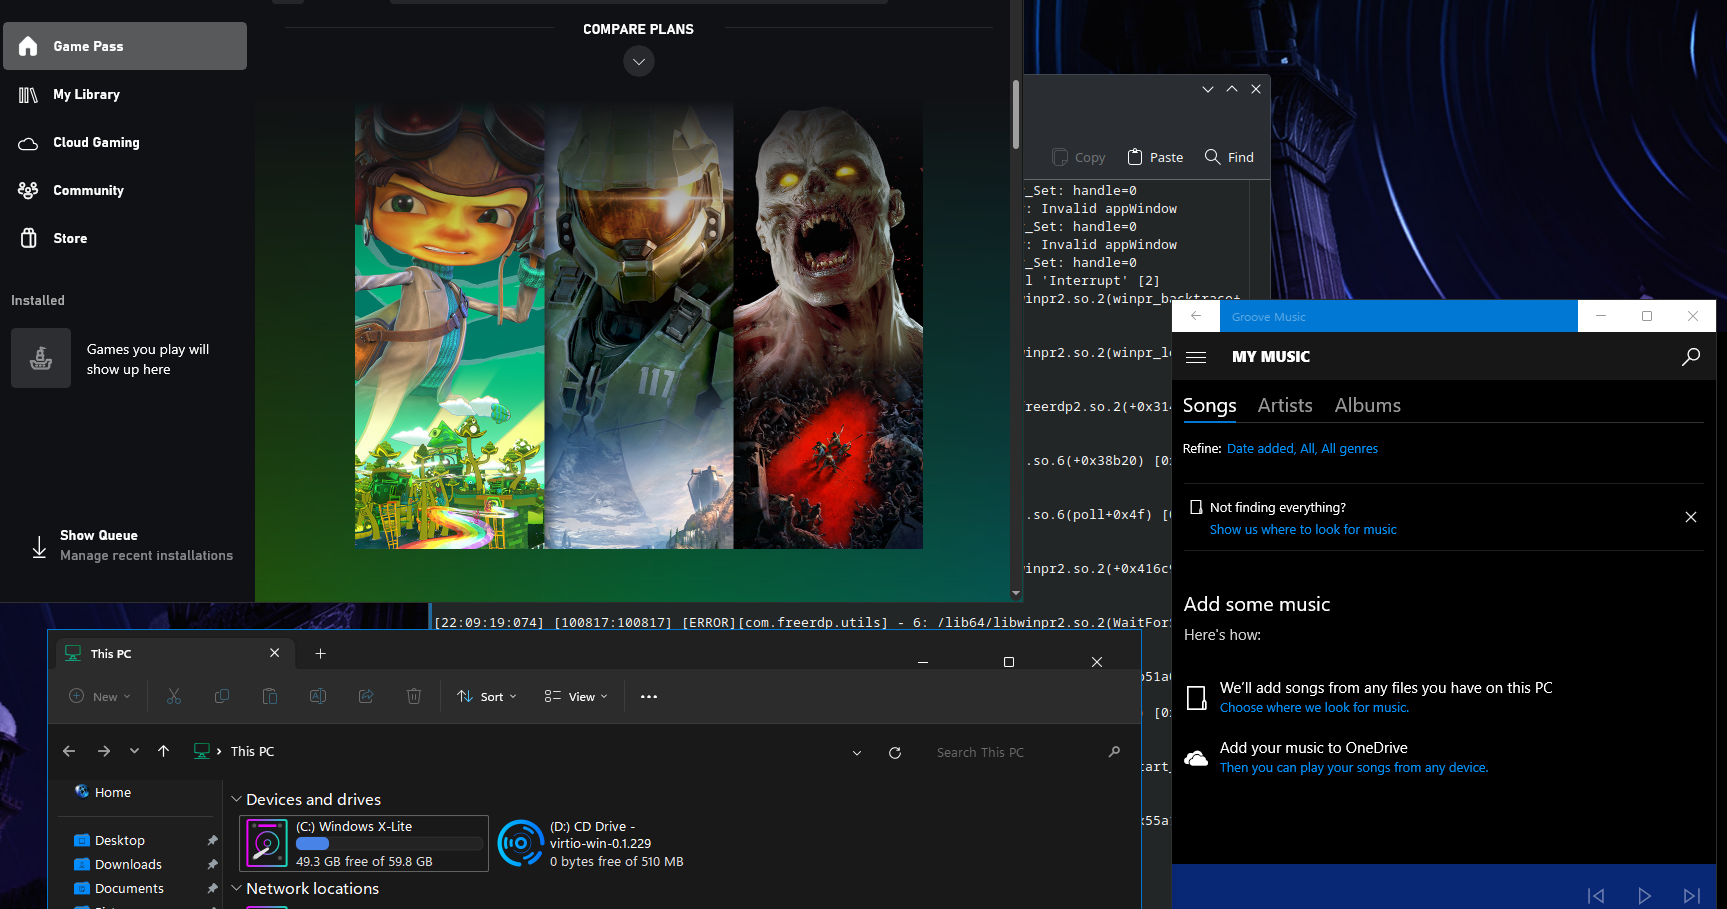Image resolution: width=1727 pixels, height=909 pixels.
Task: Dismiss the Not finding everything notice
Action: pyautogui.click(x=1691, y=517)
